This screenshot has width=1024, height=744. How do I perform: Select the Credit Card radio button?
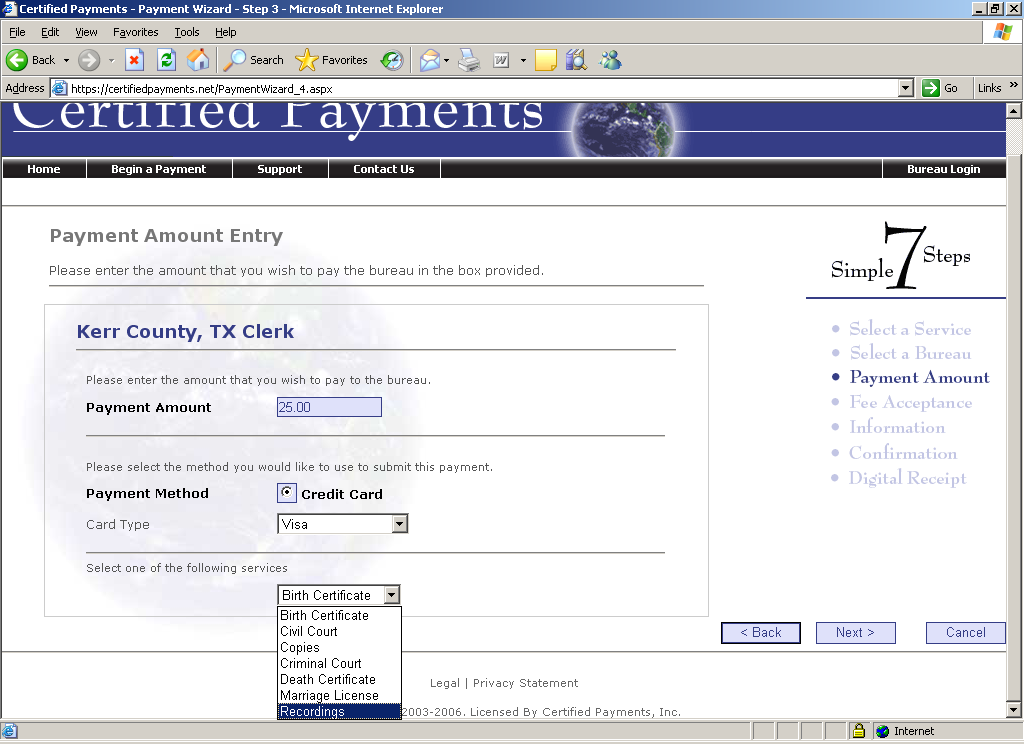click(x=287, y=493)
